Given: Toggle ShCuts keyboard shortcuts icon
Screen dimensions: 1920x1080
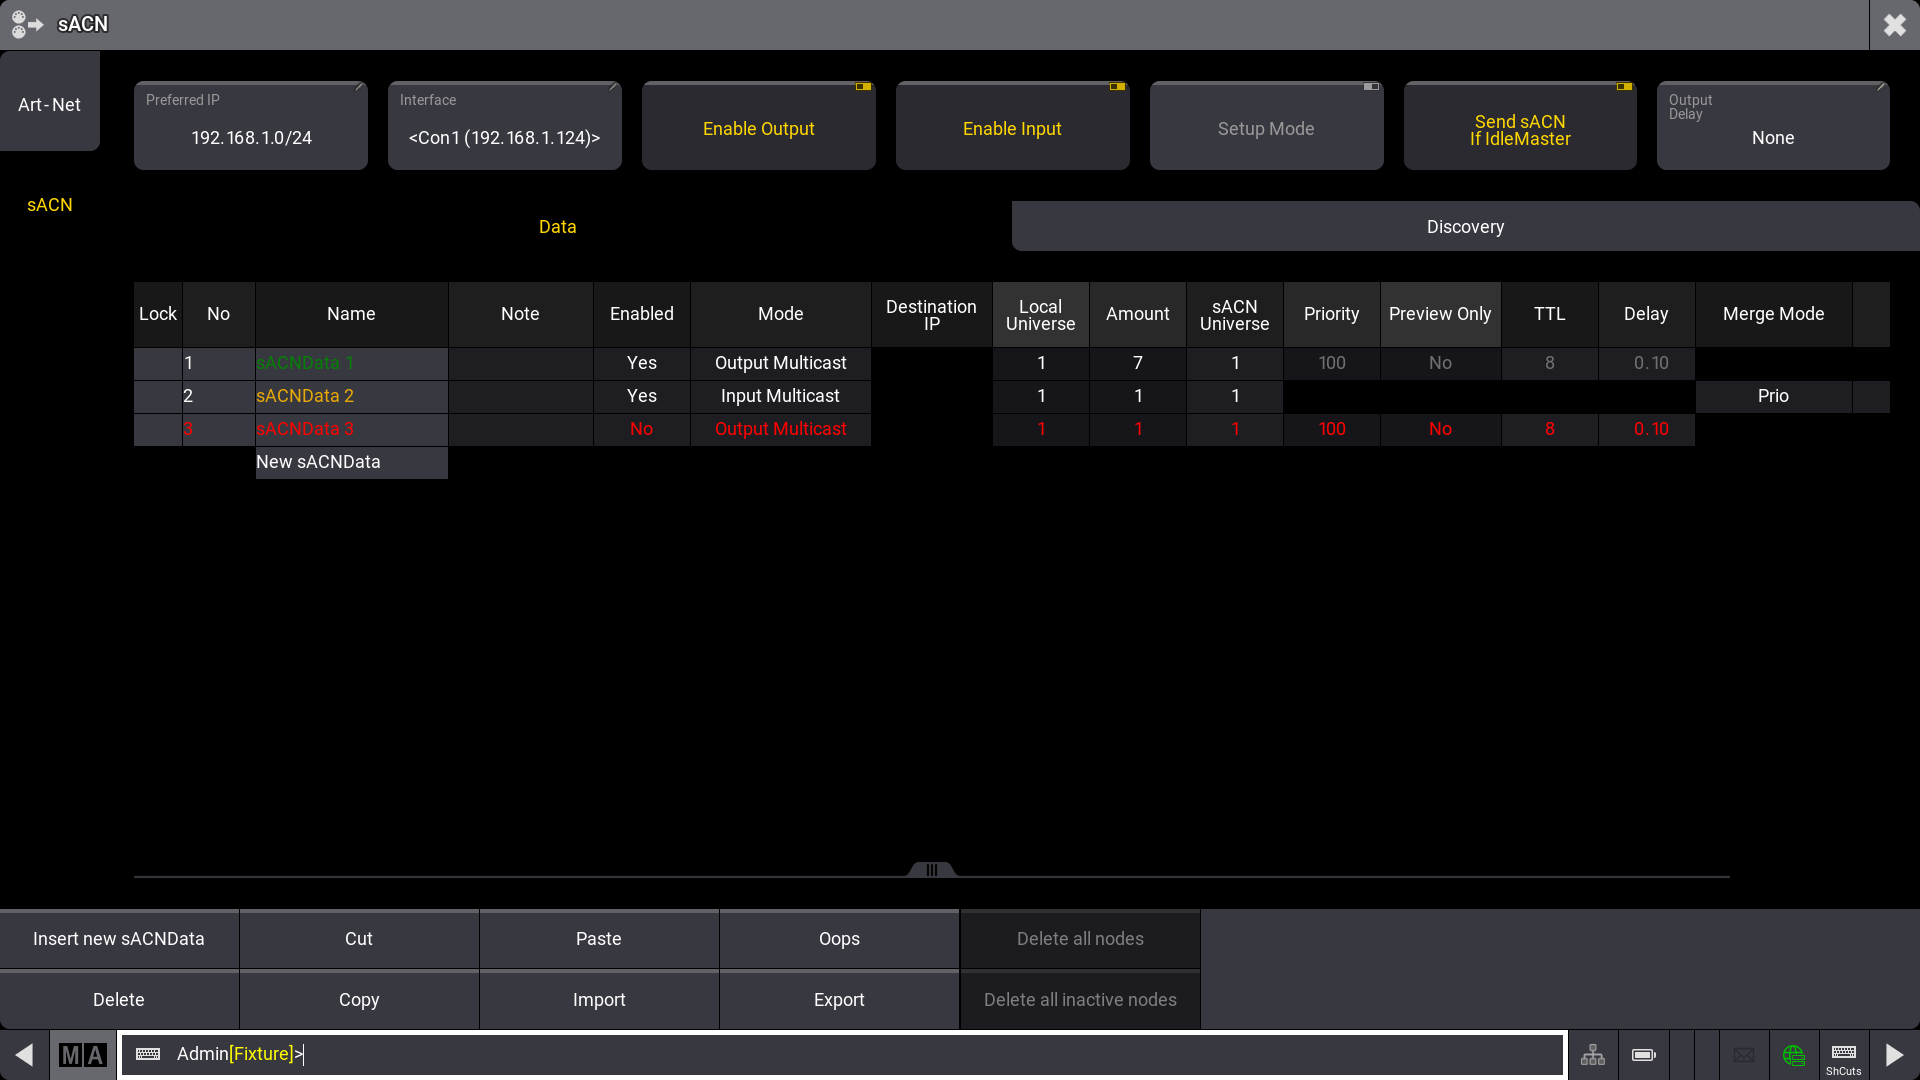Looking at the screenshot, I should coord(1844,1057).
